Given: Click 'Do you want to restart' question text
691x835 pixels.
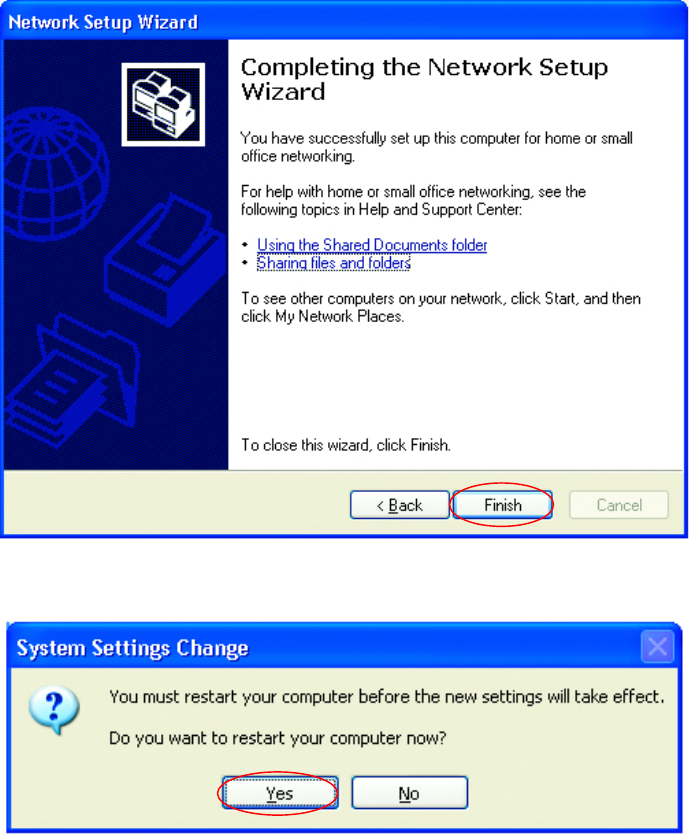Looking at the screenshot, I should (x=277, y=738).
